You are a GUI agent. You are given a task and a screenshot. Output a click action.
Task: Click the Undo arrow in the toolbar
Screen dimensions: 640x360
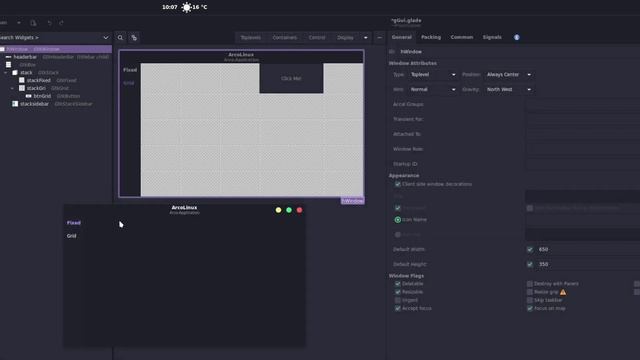point(49,23)
